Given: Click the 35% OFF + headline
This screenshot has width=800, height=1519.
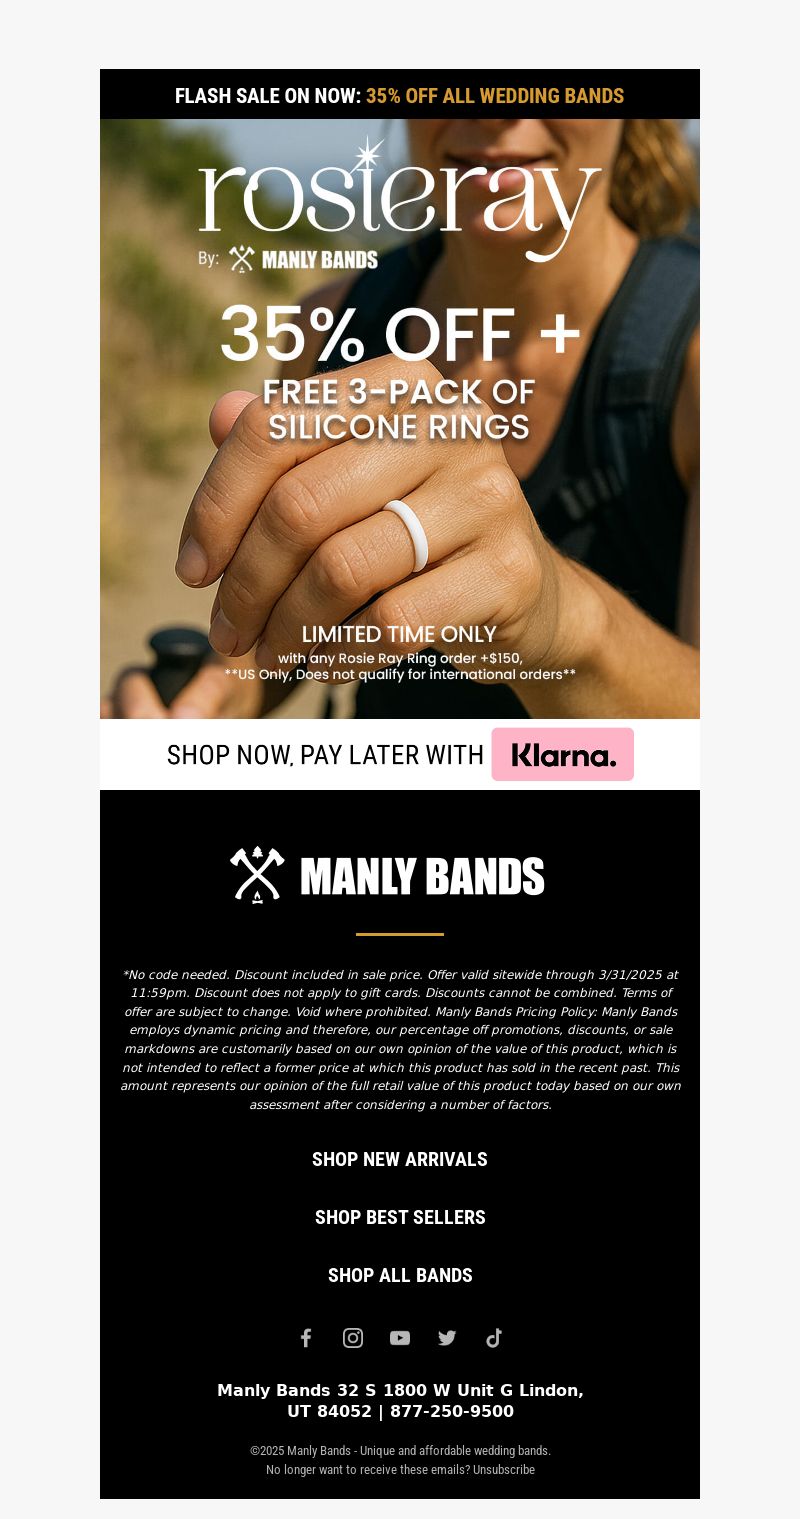Looking at the screenshot, I should [400, 334].
